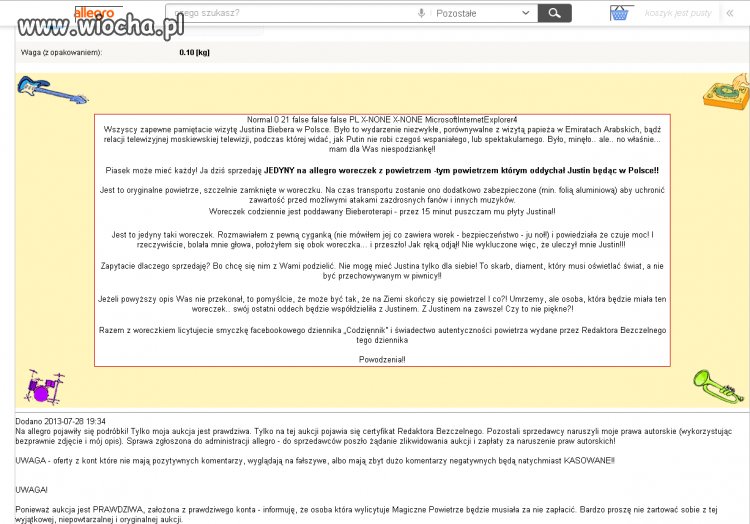
Task: Click the 'Woreczek codziennie jest poddawany Bieberoterapi' line
Action: 382,211
